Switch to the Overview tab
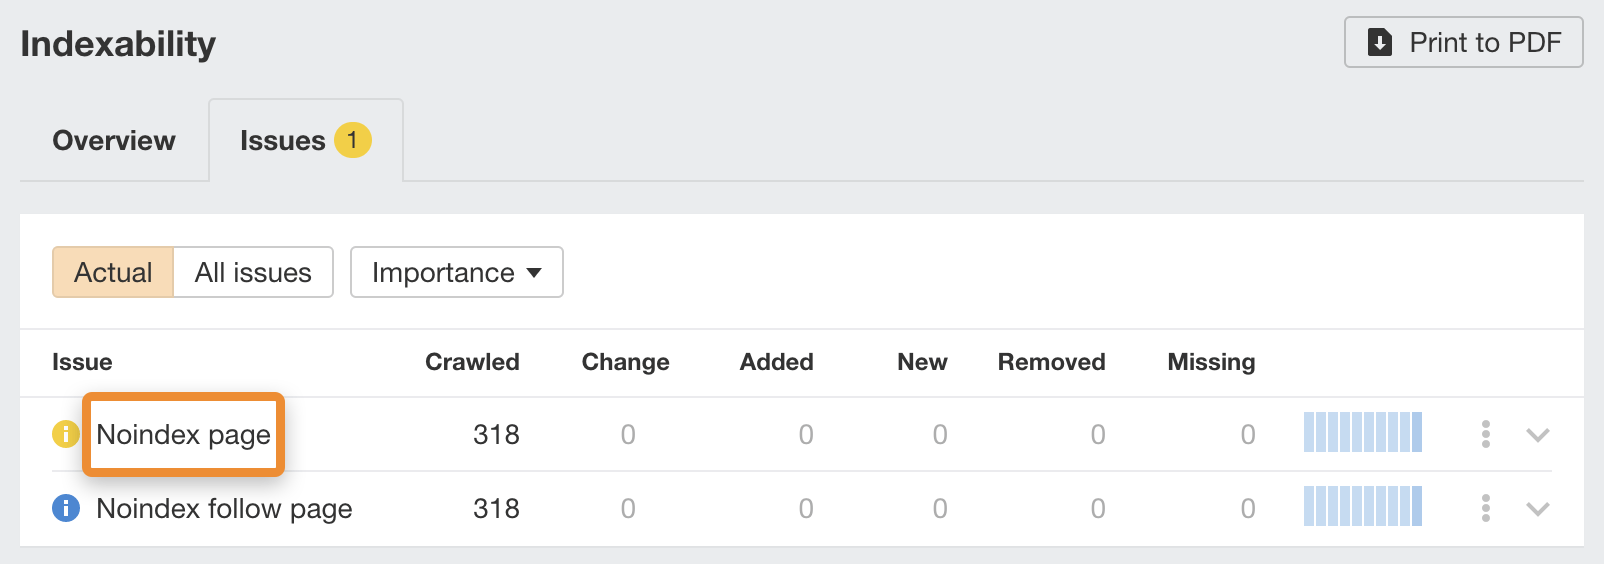The image size is (1604, 564). 114,140
